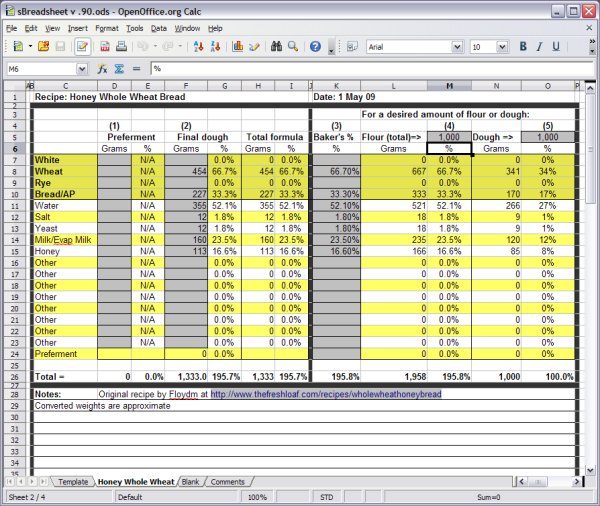Switch to the Comments sheet tab

(227, 482)
